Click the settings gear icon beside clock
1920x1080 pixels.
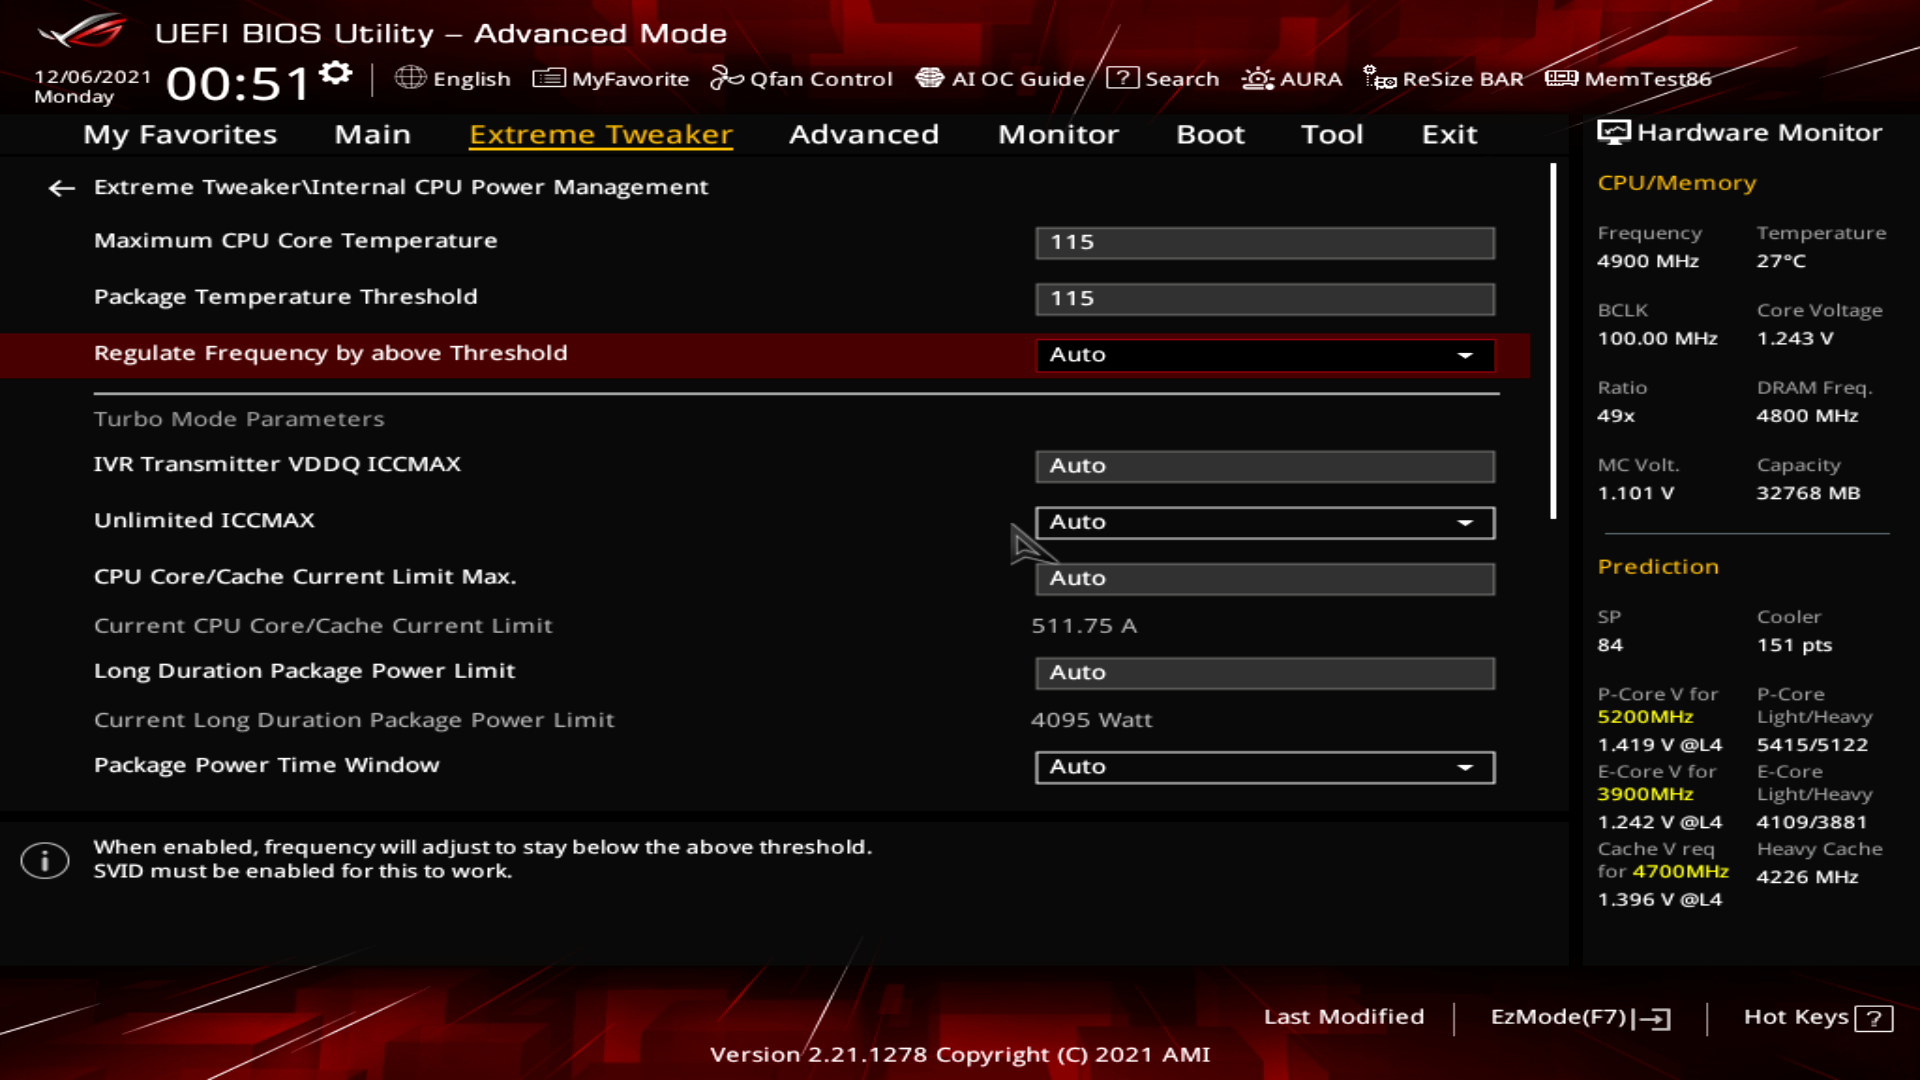336,73
